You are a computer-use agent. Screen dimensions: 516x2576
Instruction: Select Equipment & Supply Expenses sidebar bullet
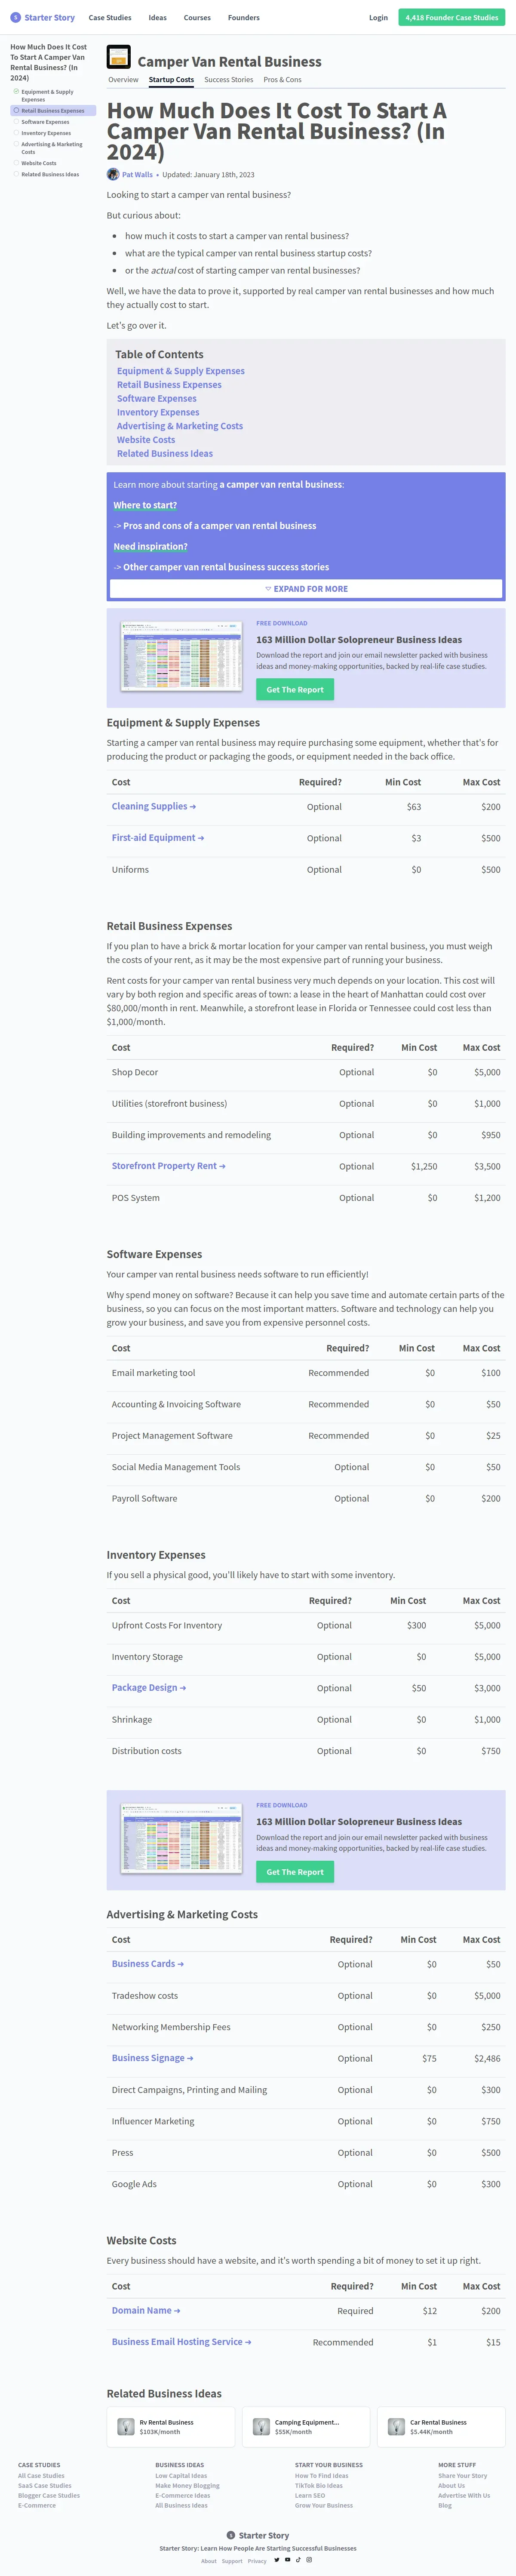pyautogui.click(x=16, y=92)
